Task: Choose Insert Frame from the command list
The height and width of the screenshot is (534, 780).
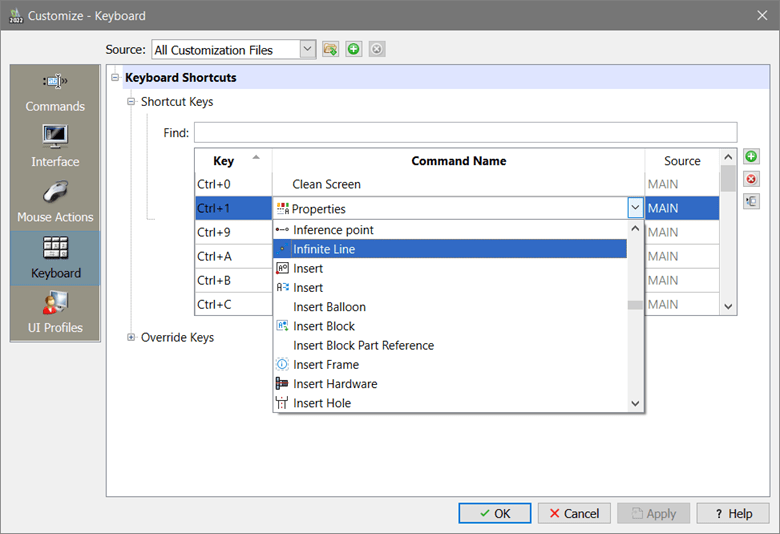Action: tap(450, 365)
